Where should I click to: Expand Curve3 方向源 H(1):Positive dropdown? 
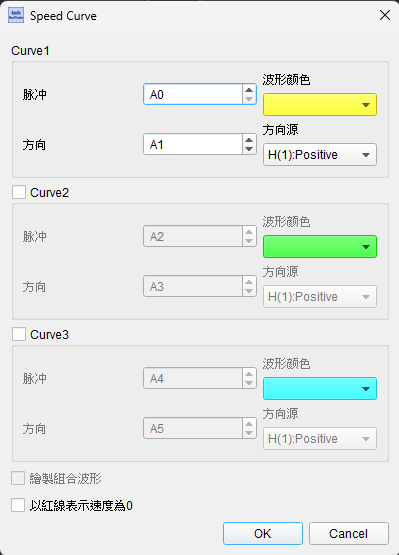320,439
